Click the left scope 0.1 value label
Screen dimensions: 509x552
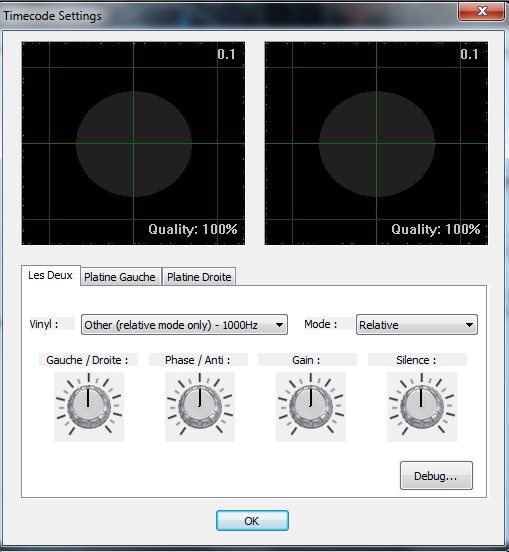point(226,54)
